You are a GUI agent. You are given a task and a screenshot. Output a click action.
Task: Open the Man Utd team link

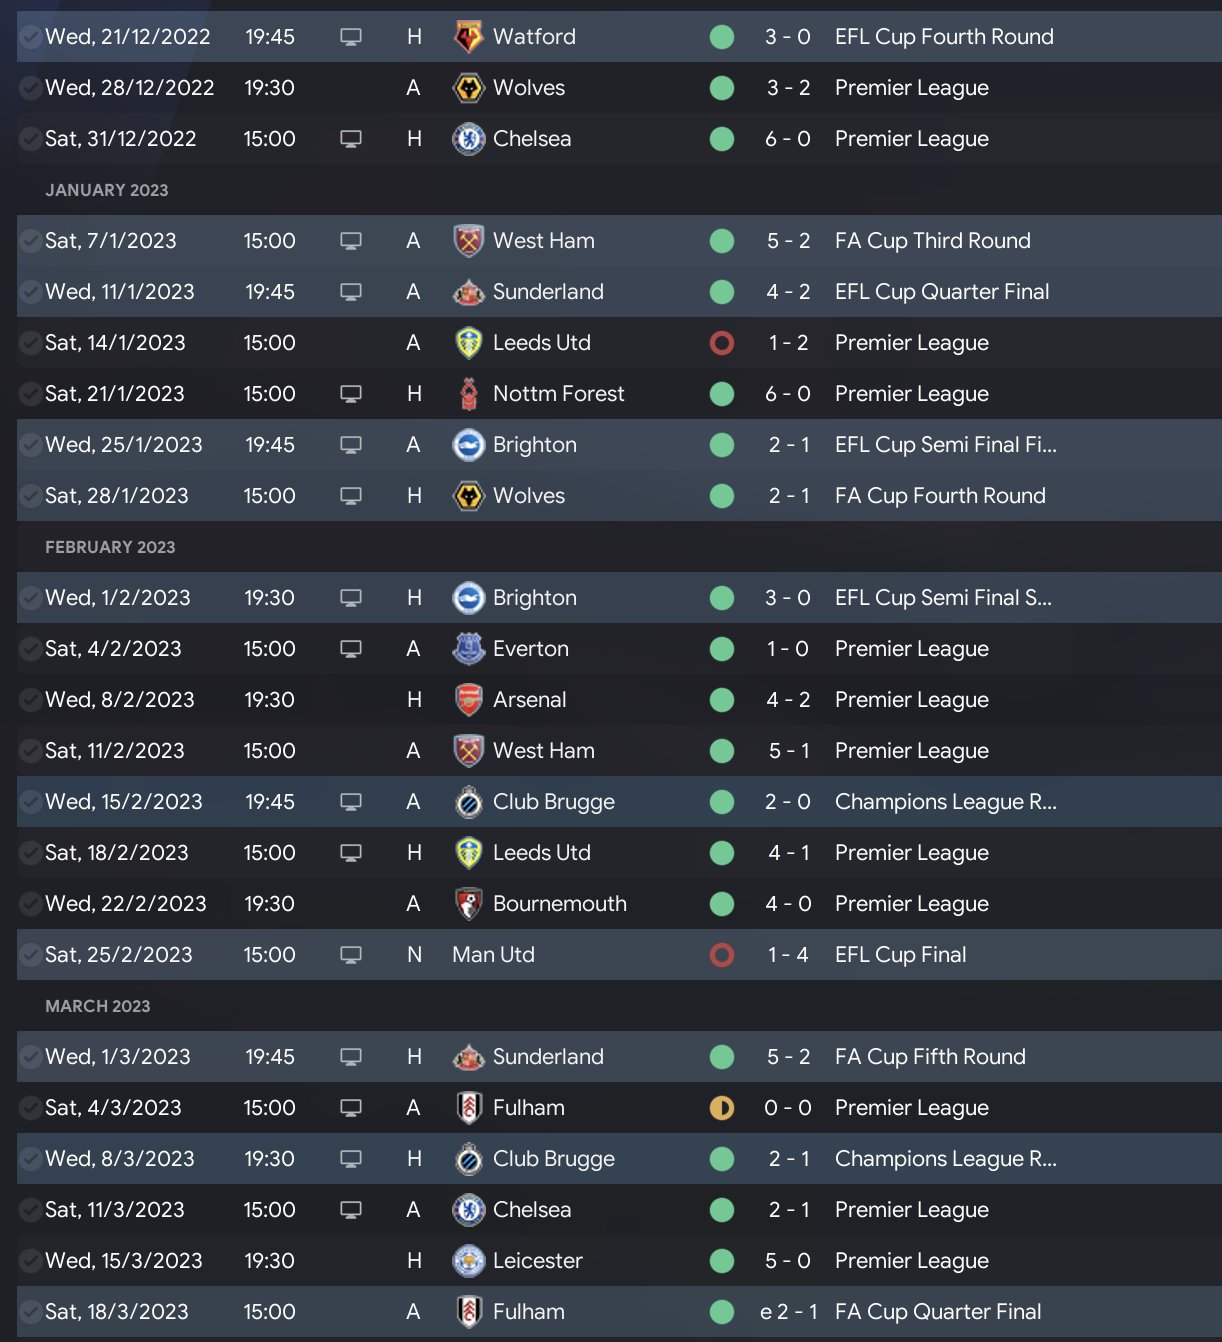pos(493,955)
